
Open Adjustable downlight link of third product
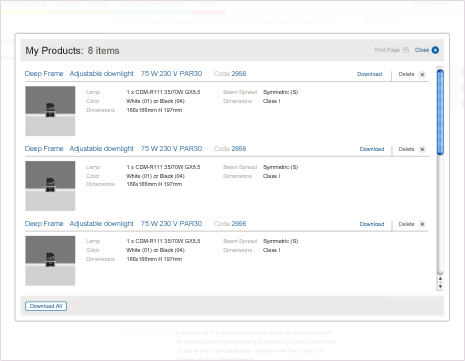(101, 224)
